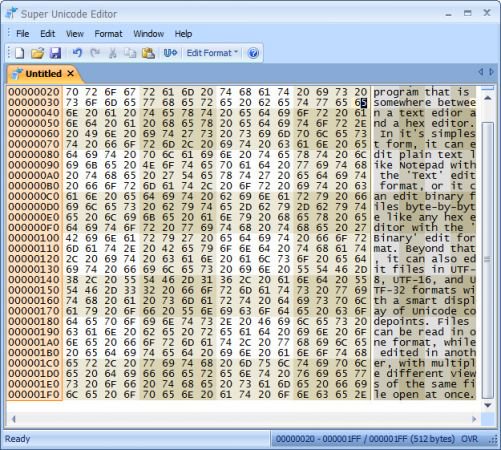The width and height of the screenshot is (501, 450).
Task: Open a file using folder icon
Action: click(37, 53)
